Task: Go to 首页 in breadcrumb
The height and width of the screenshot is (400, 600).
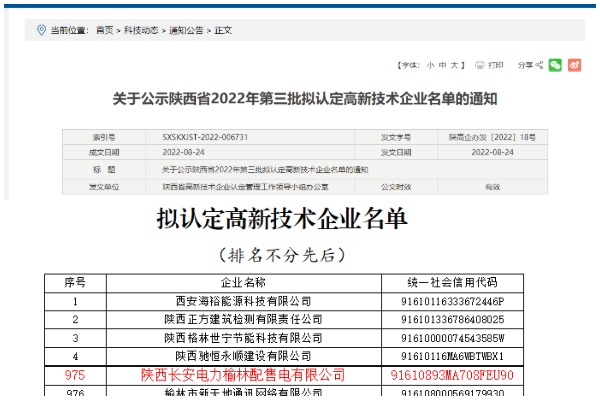Action: tap(104, 30)
